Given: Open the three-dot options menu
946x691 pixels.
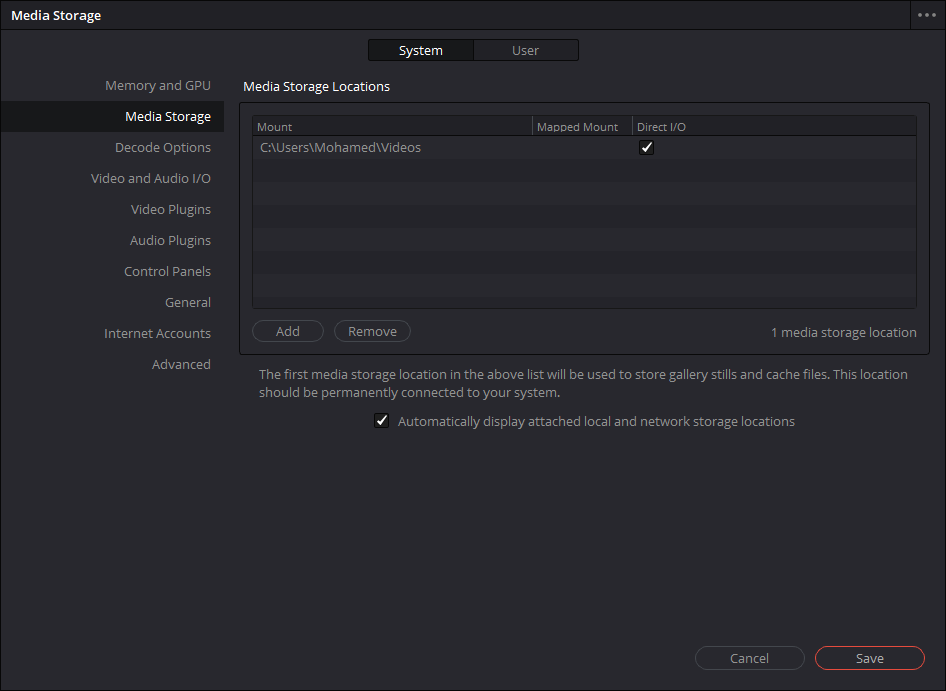Looking at the screenshot, I should tap(927, 15).
